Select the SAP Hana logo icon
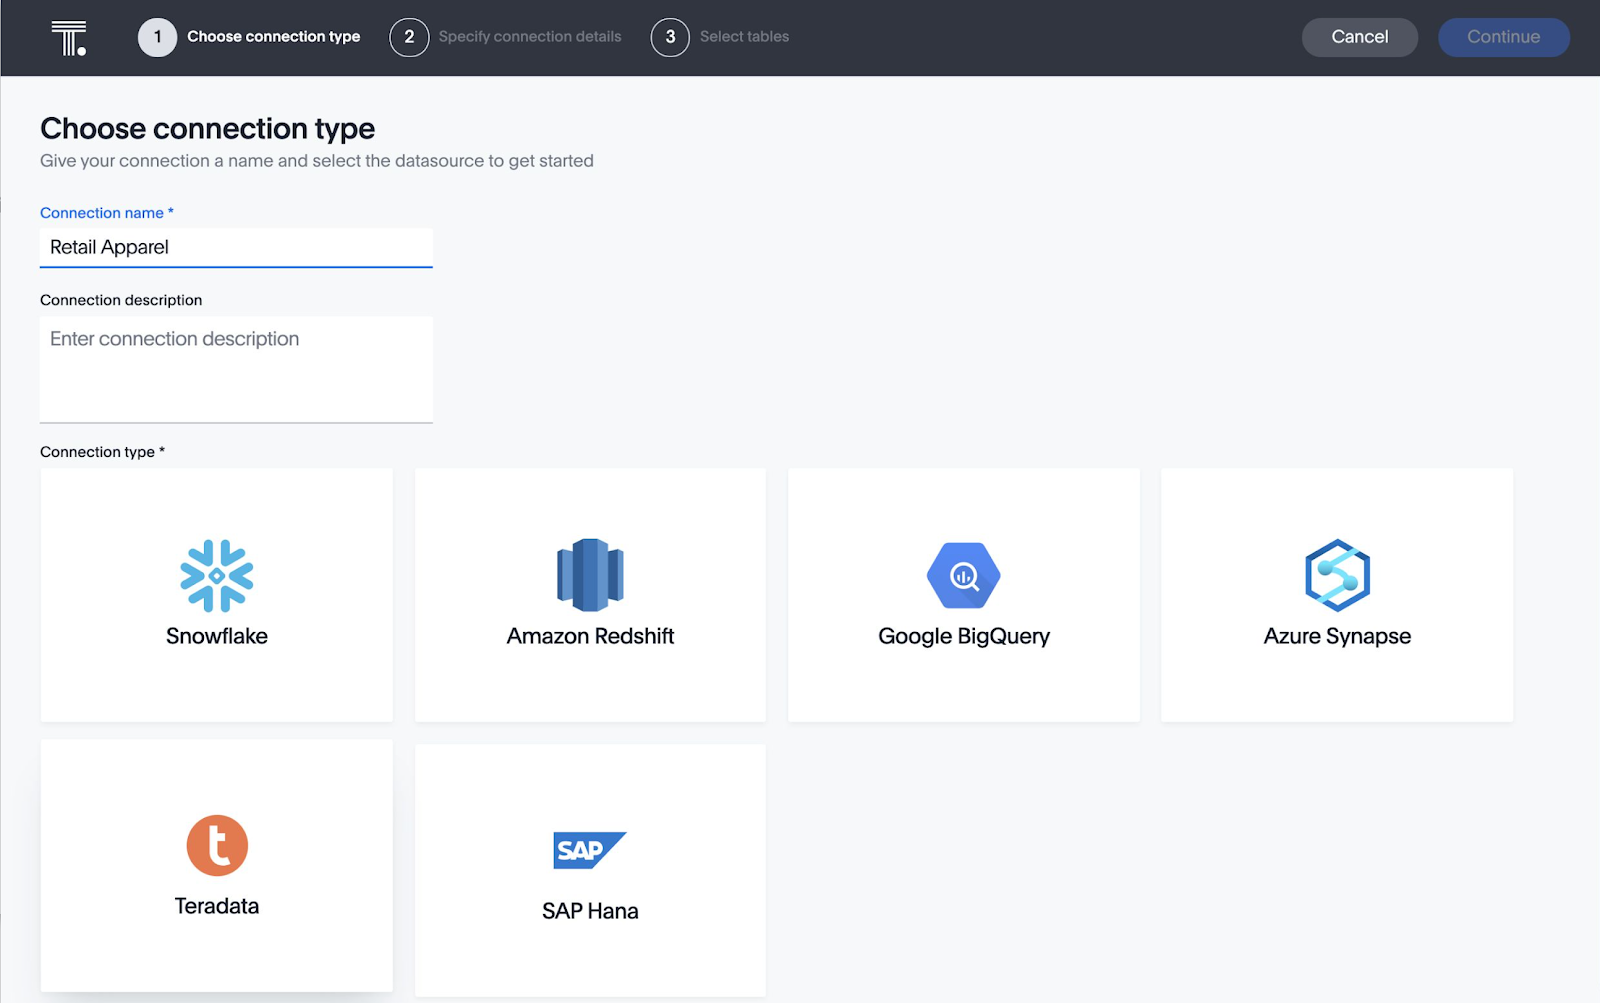The height and width of the screenshot is (1003, 1600). click(x=590, y=850)
